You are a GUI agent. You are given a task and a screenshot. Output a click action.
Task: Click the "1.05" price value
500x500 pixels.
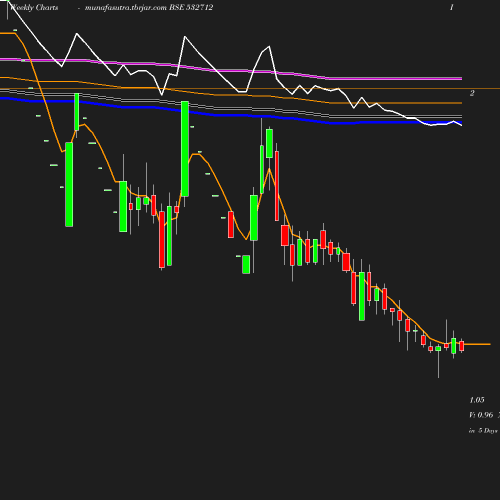coord(477,400)
